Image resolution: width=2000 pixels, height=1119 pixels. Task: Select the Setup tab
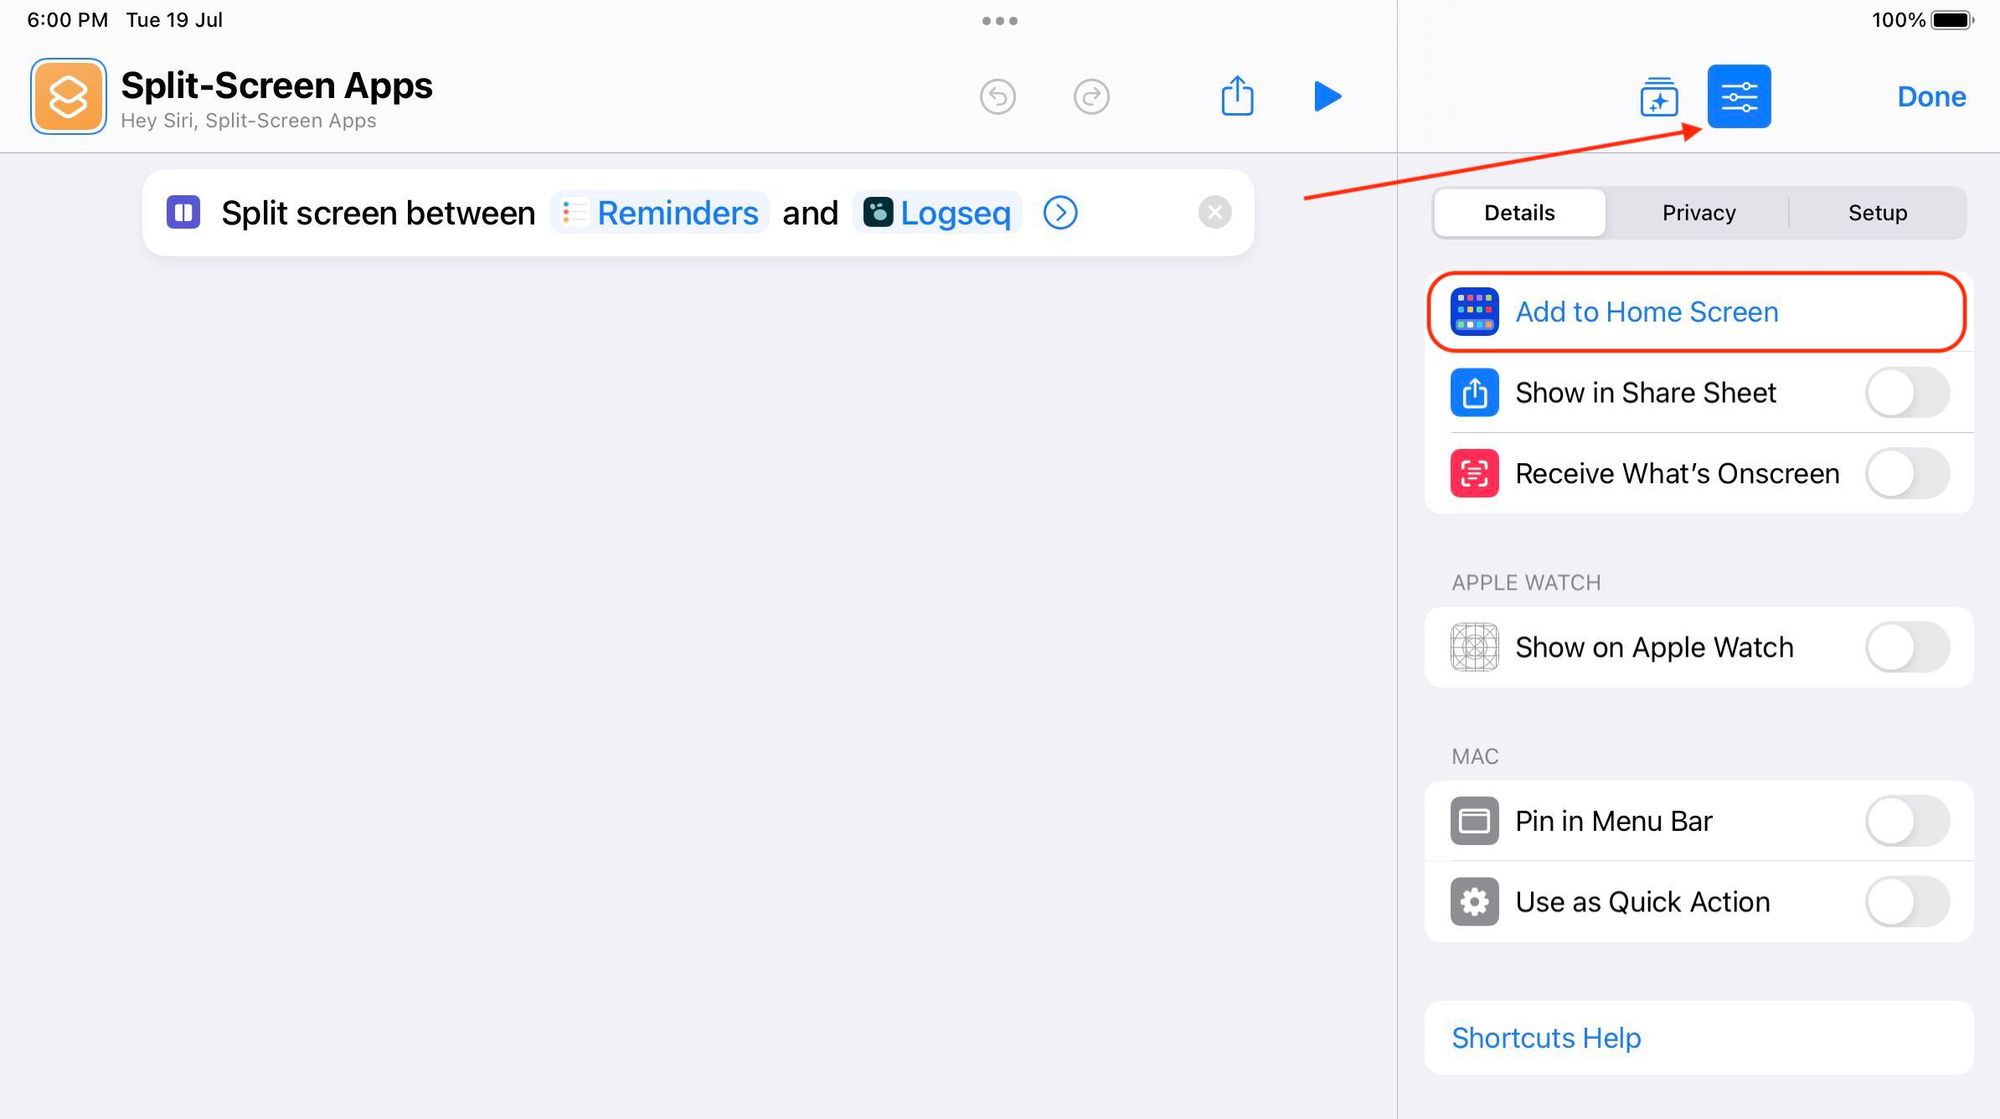[x=1878, y=211]
